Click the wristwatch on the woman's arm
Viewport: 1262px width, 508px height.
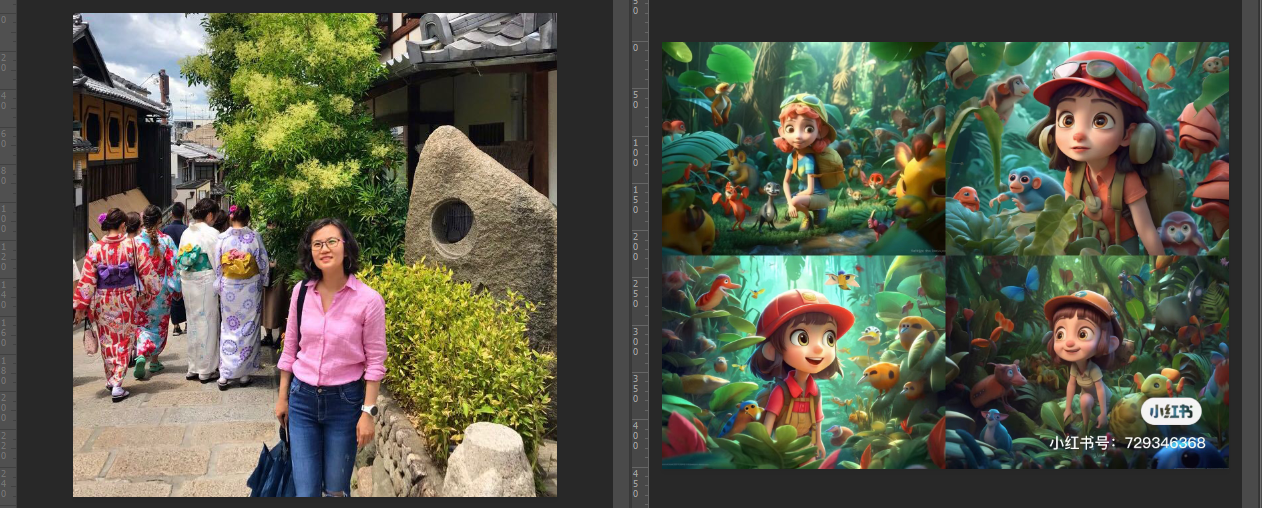pos(369,409)
